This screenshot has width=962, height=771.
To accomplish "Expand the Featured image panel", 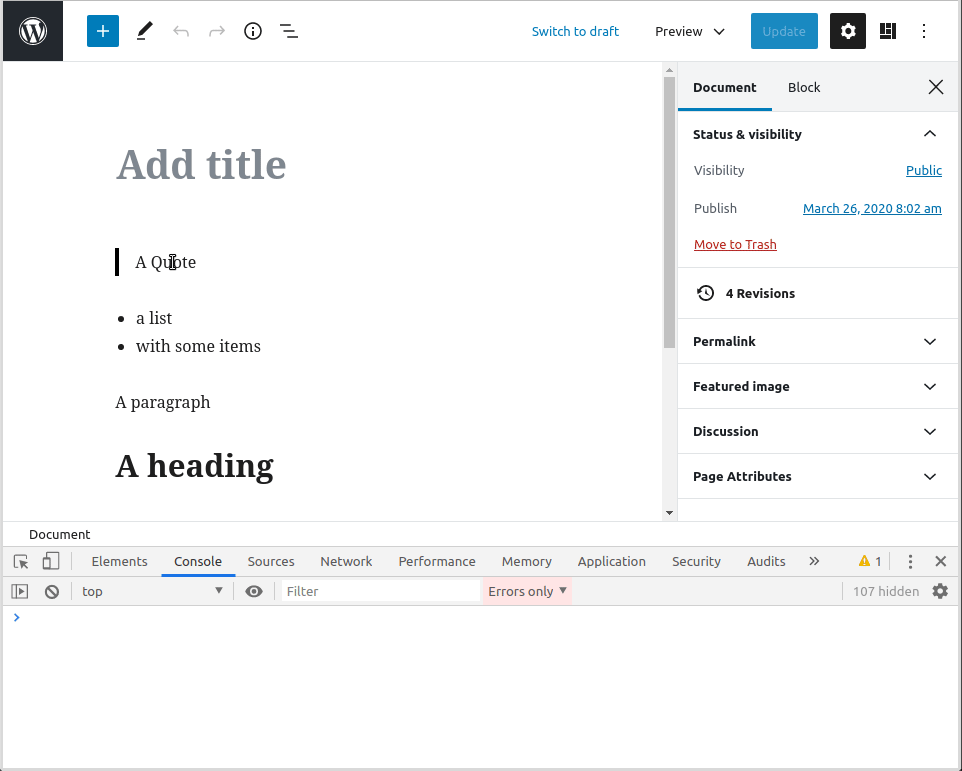I will pyautogui.click(x=818, y=386).
